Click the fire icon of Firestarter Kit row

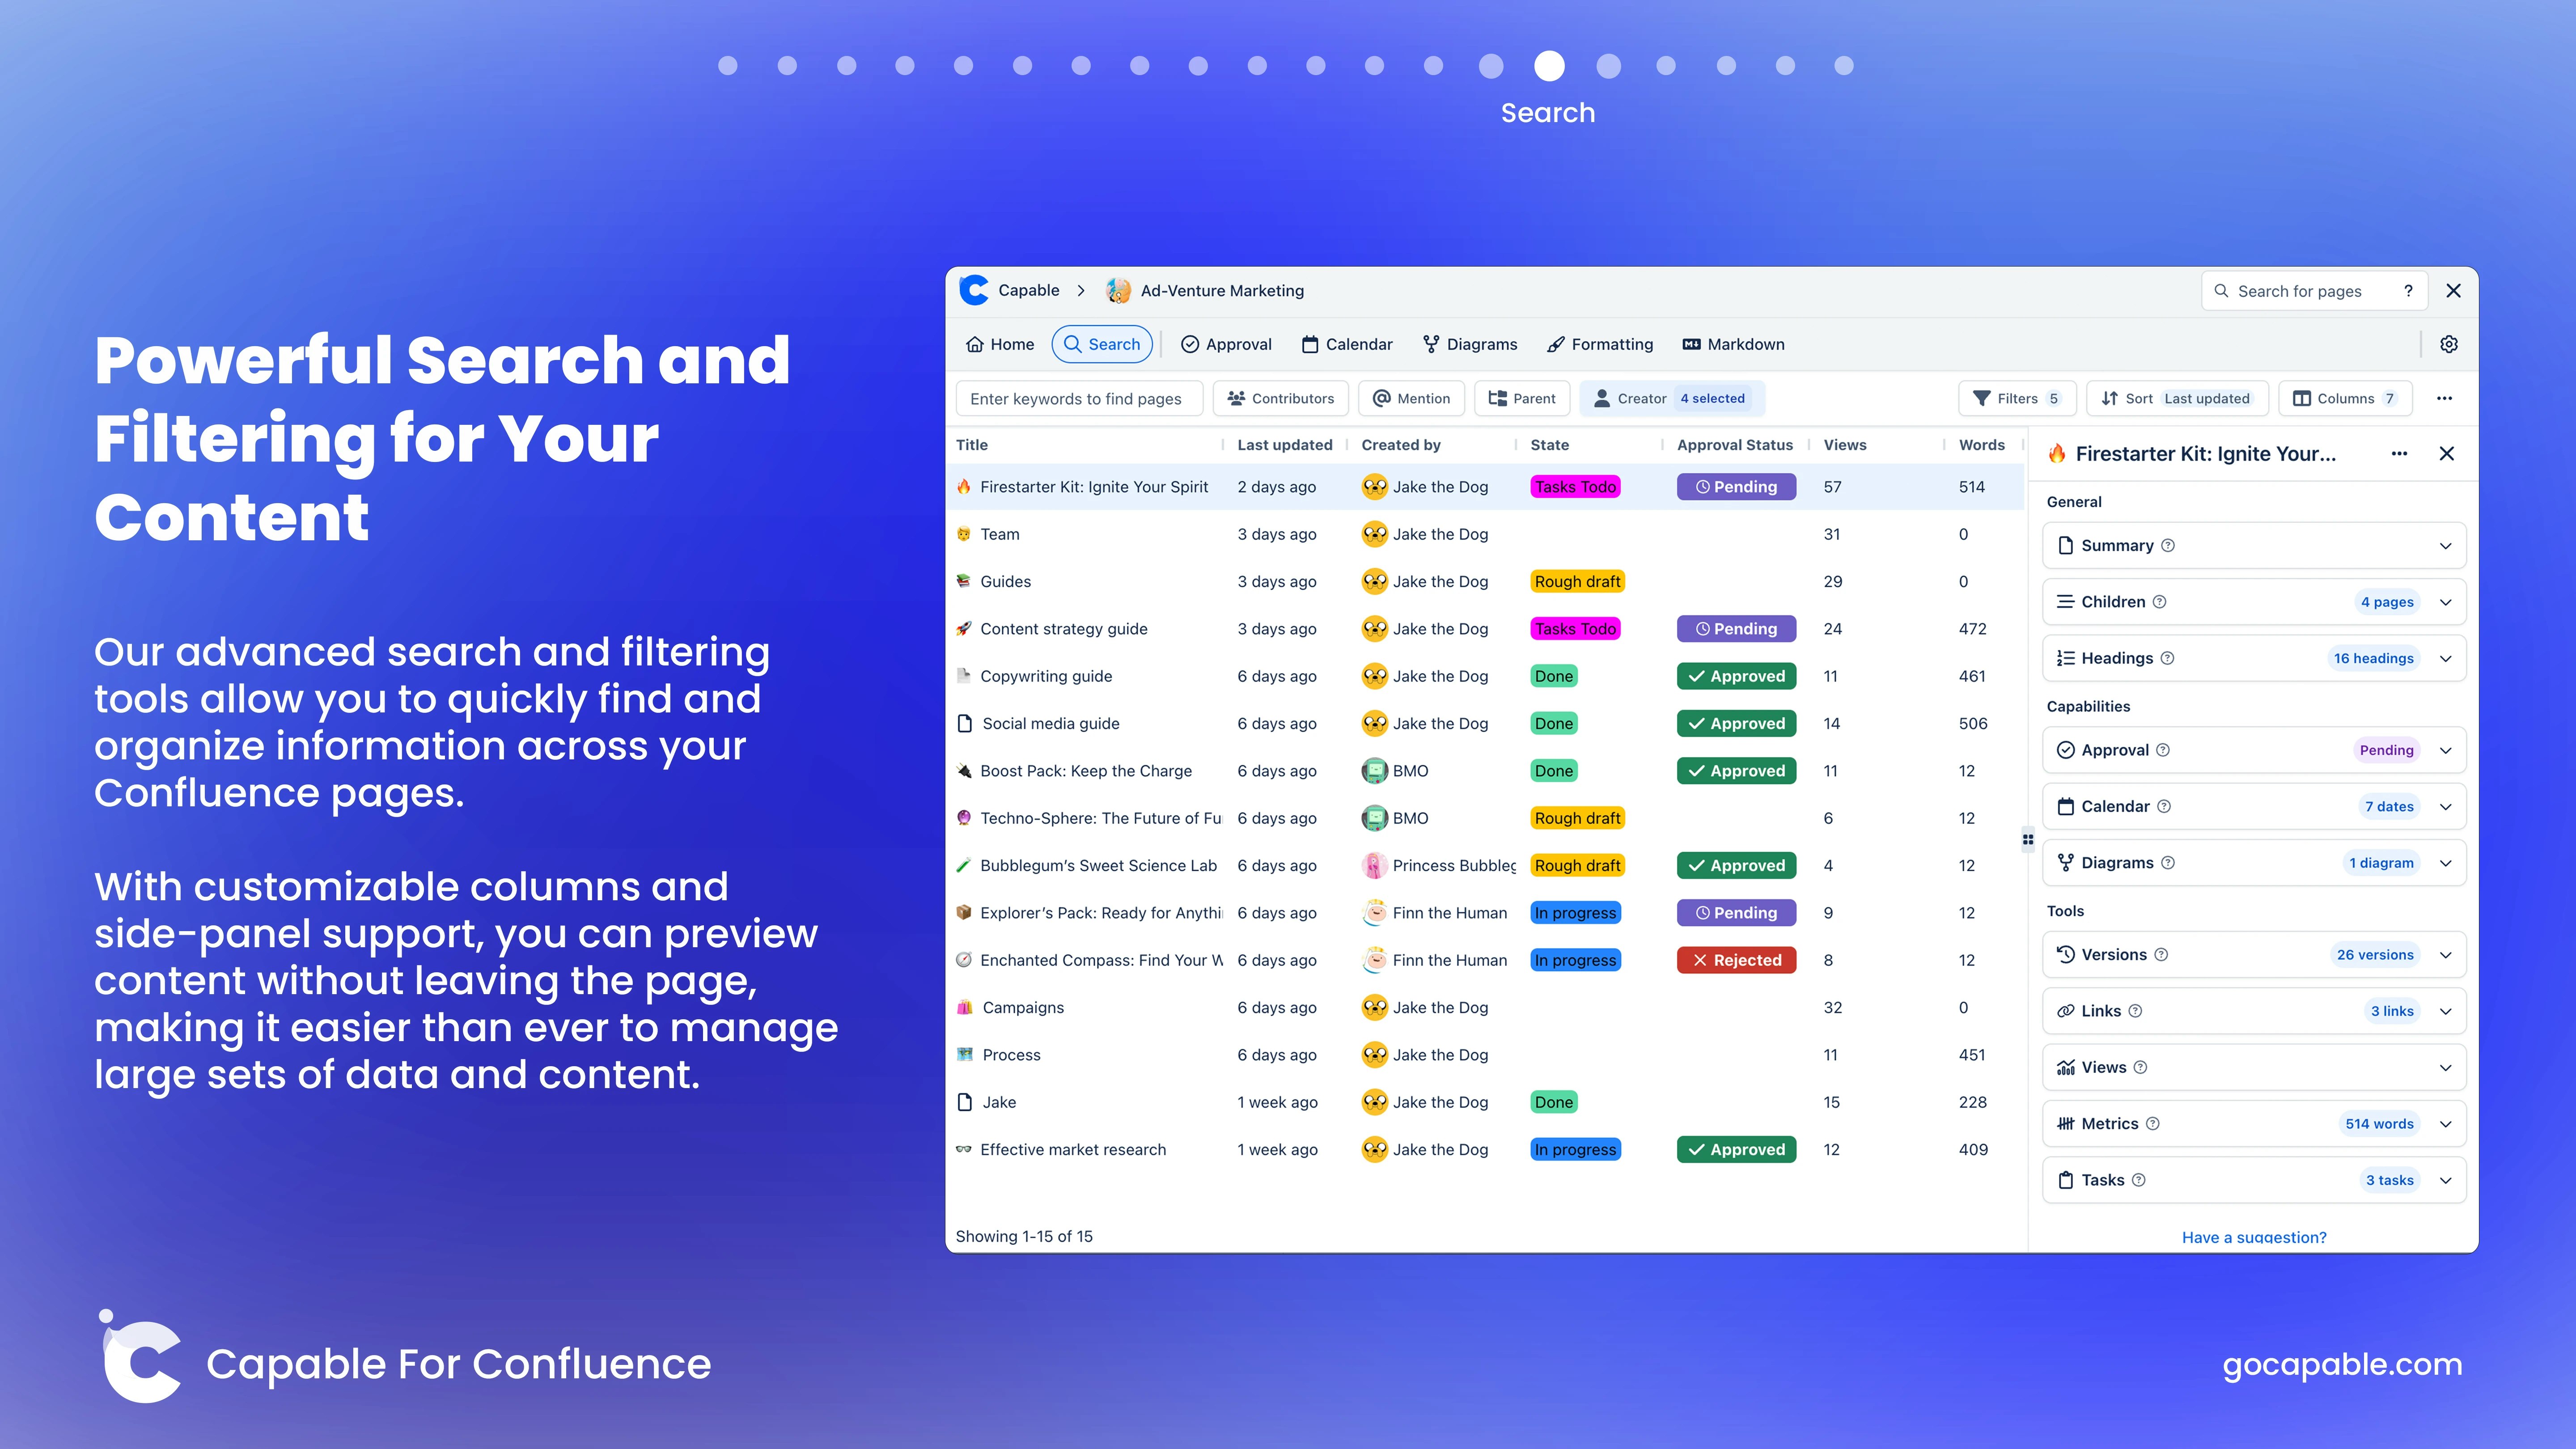[x=964, y=487]
